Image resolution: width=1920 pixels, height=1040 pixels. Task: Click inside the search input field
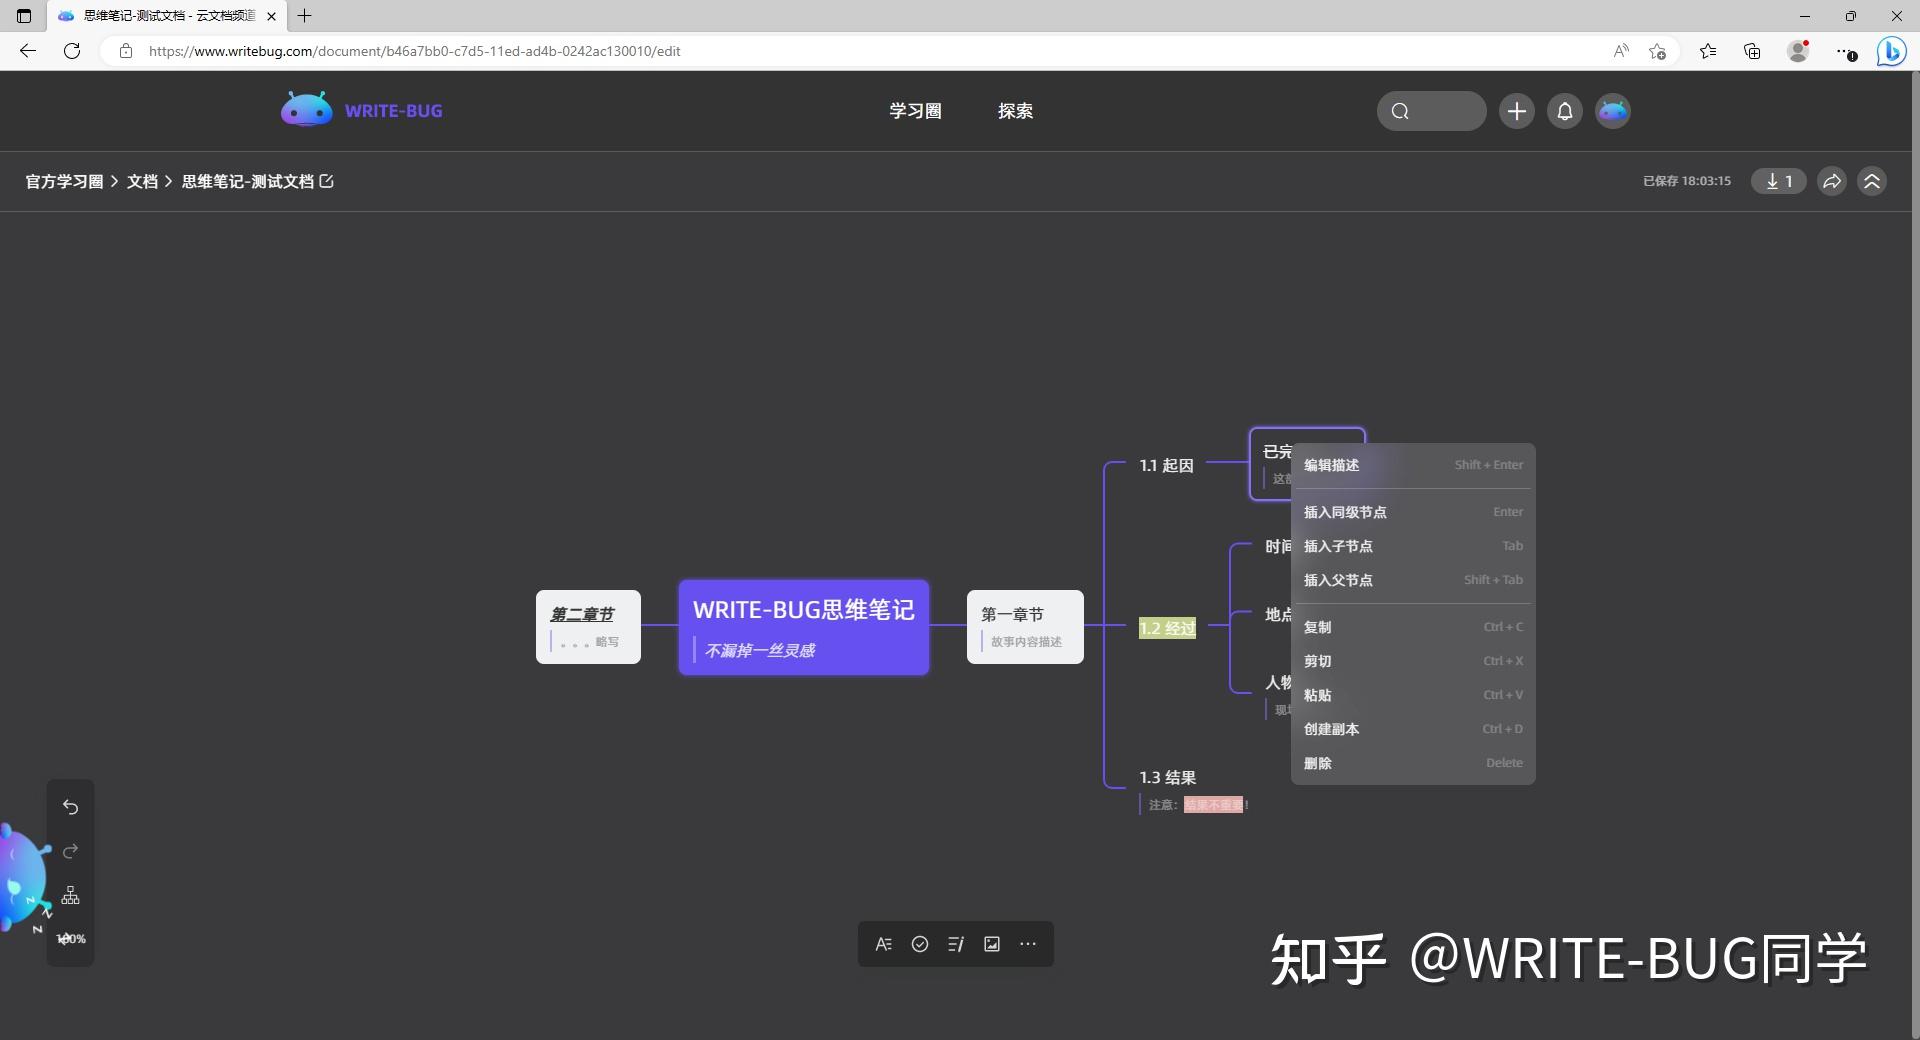click(x=1440, y=111)
